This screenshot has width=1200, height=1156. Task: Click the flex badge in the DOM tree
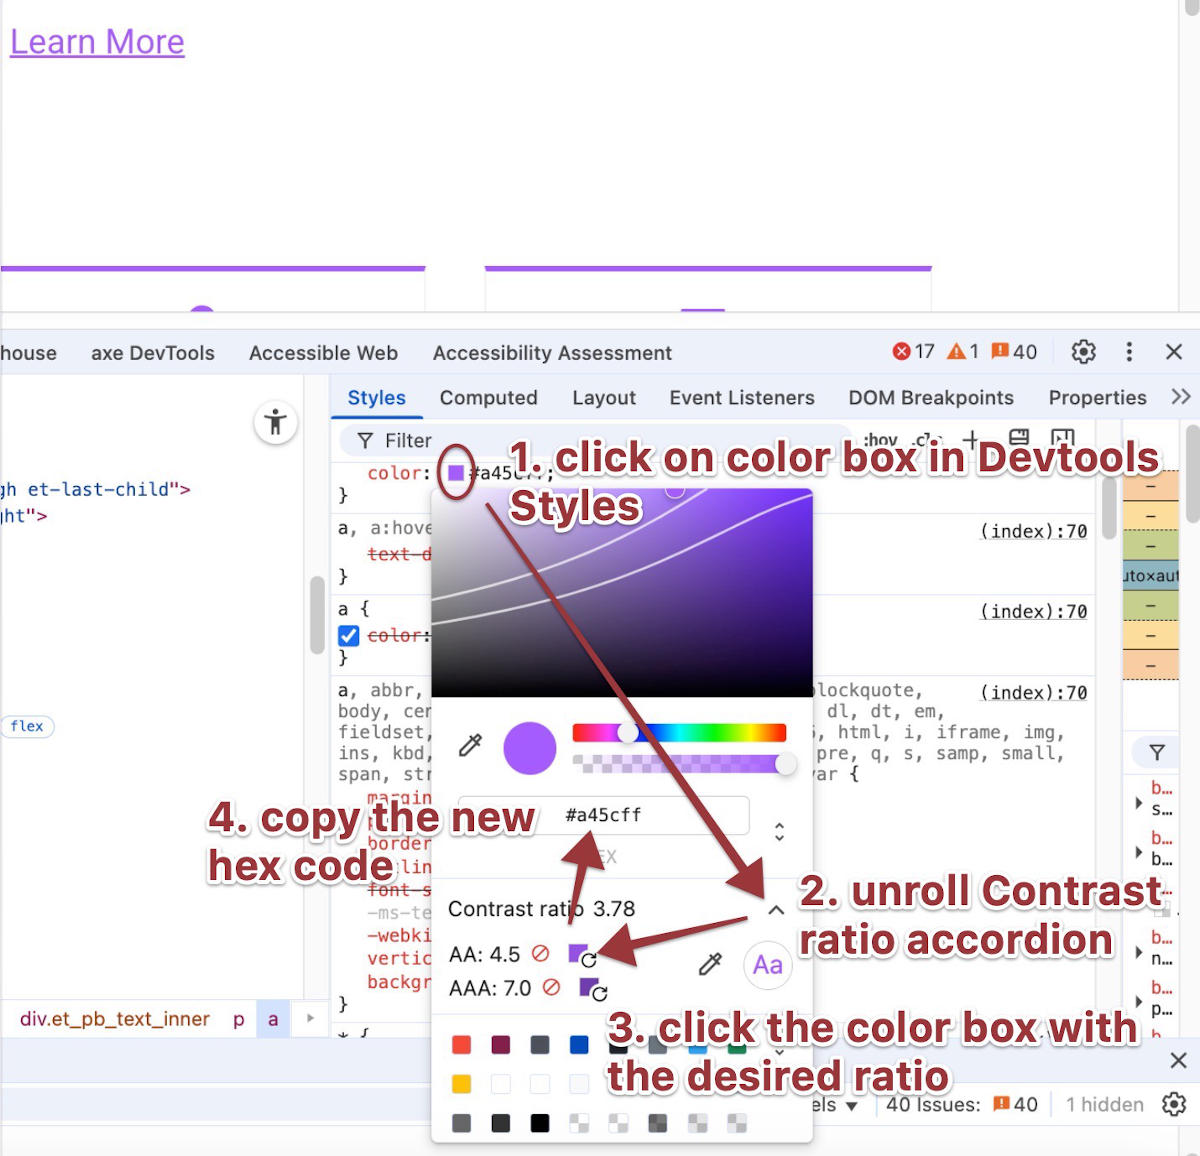(27, 726)
